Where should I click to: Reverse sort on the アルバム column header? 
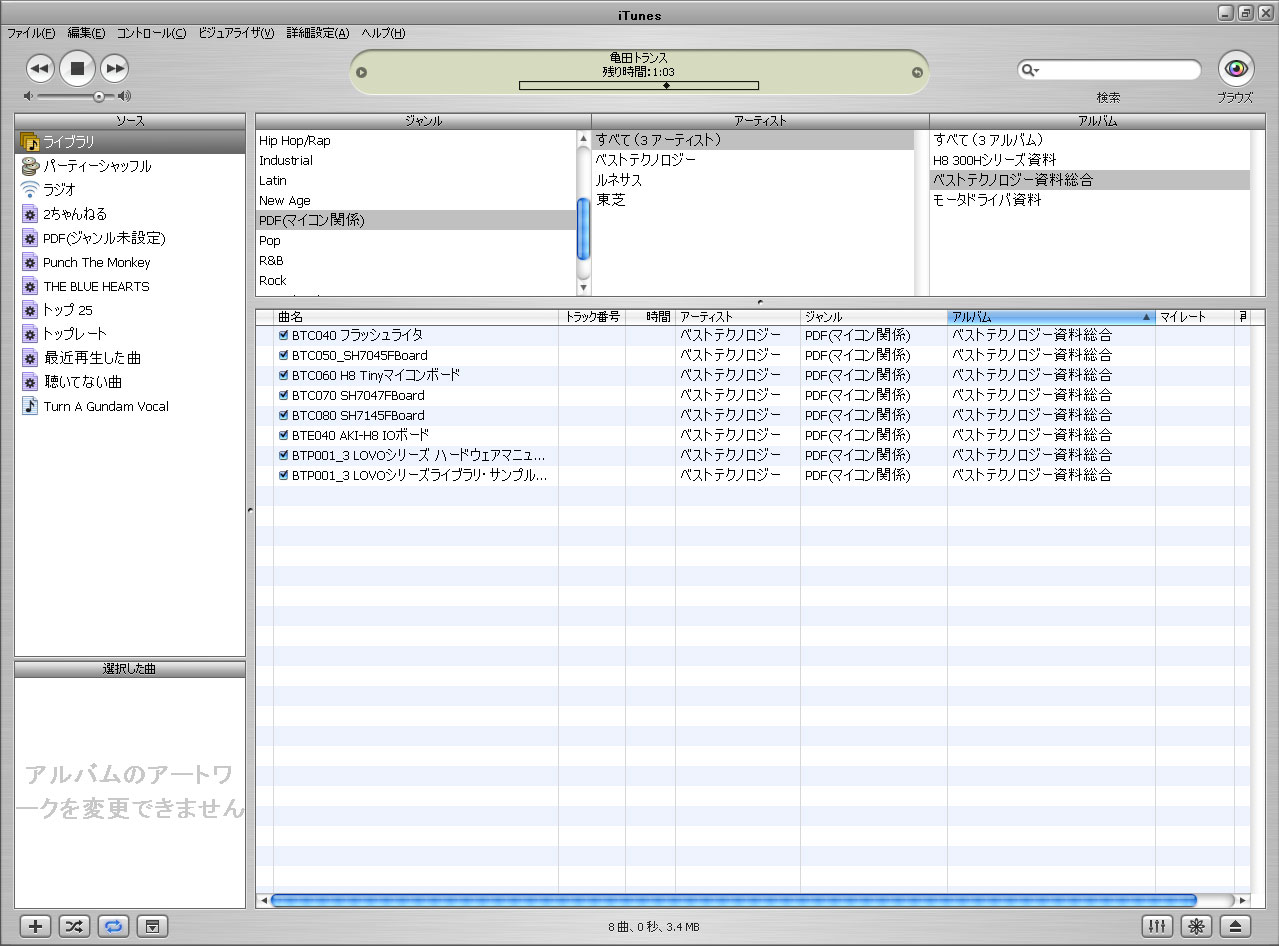(x=1051, y=317)
